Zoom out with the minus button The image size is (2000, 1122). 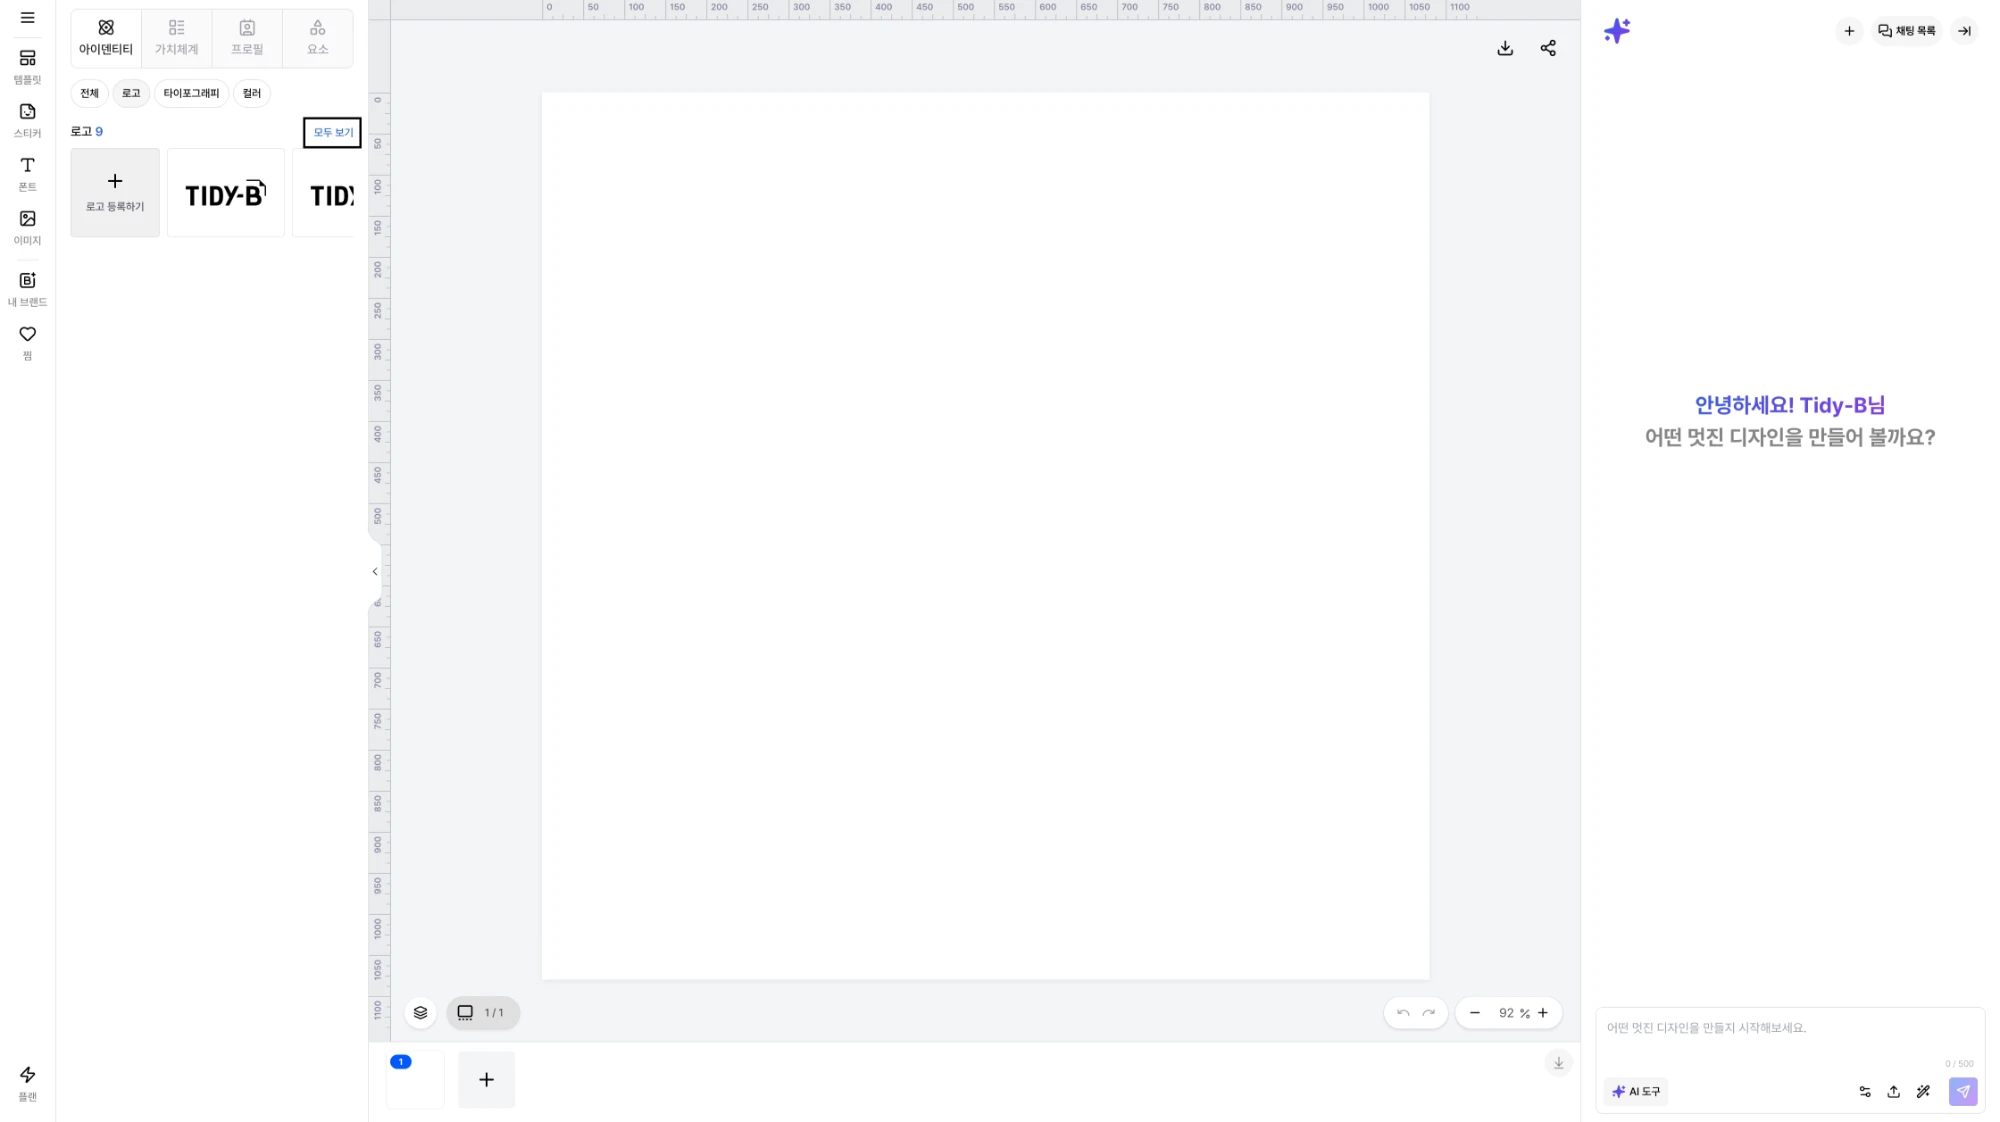point(1474,1013)
